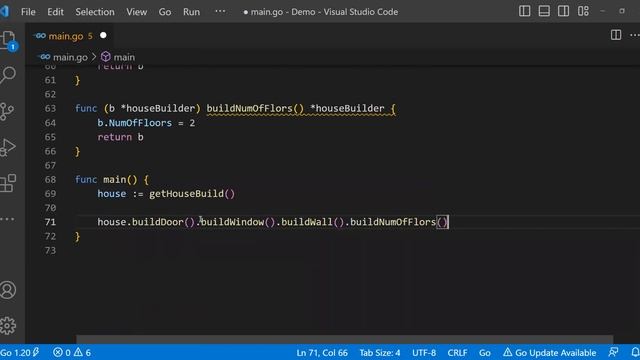The width and height of the screenshot is (640, 360).
Task: Click the horizontal scrollbar of editor
Action: point(344,339)
